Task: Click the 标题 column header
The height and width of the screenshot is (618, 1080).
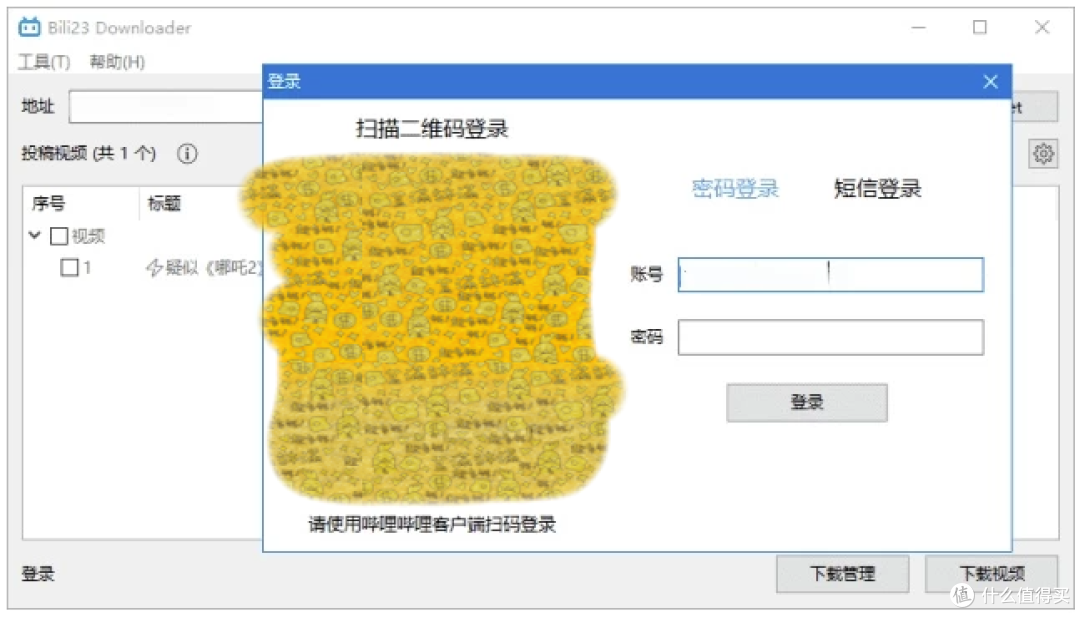Action: click(x=164, y=203)
